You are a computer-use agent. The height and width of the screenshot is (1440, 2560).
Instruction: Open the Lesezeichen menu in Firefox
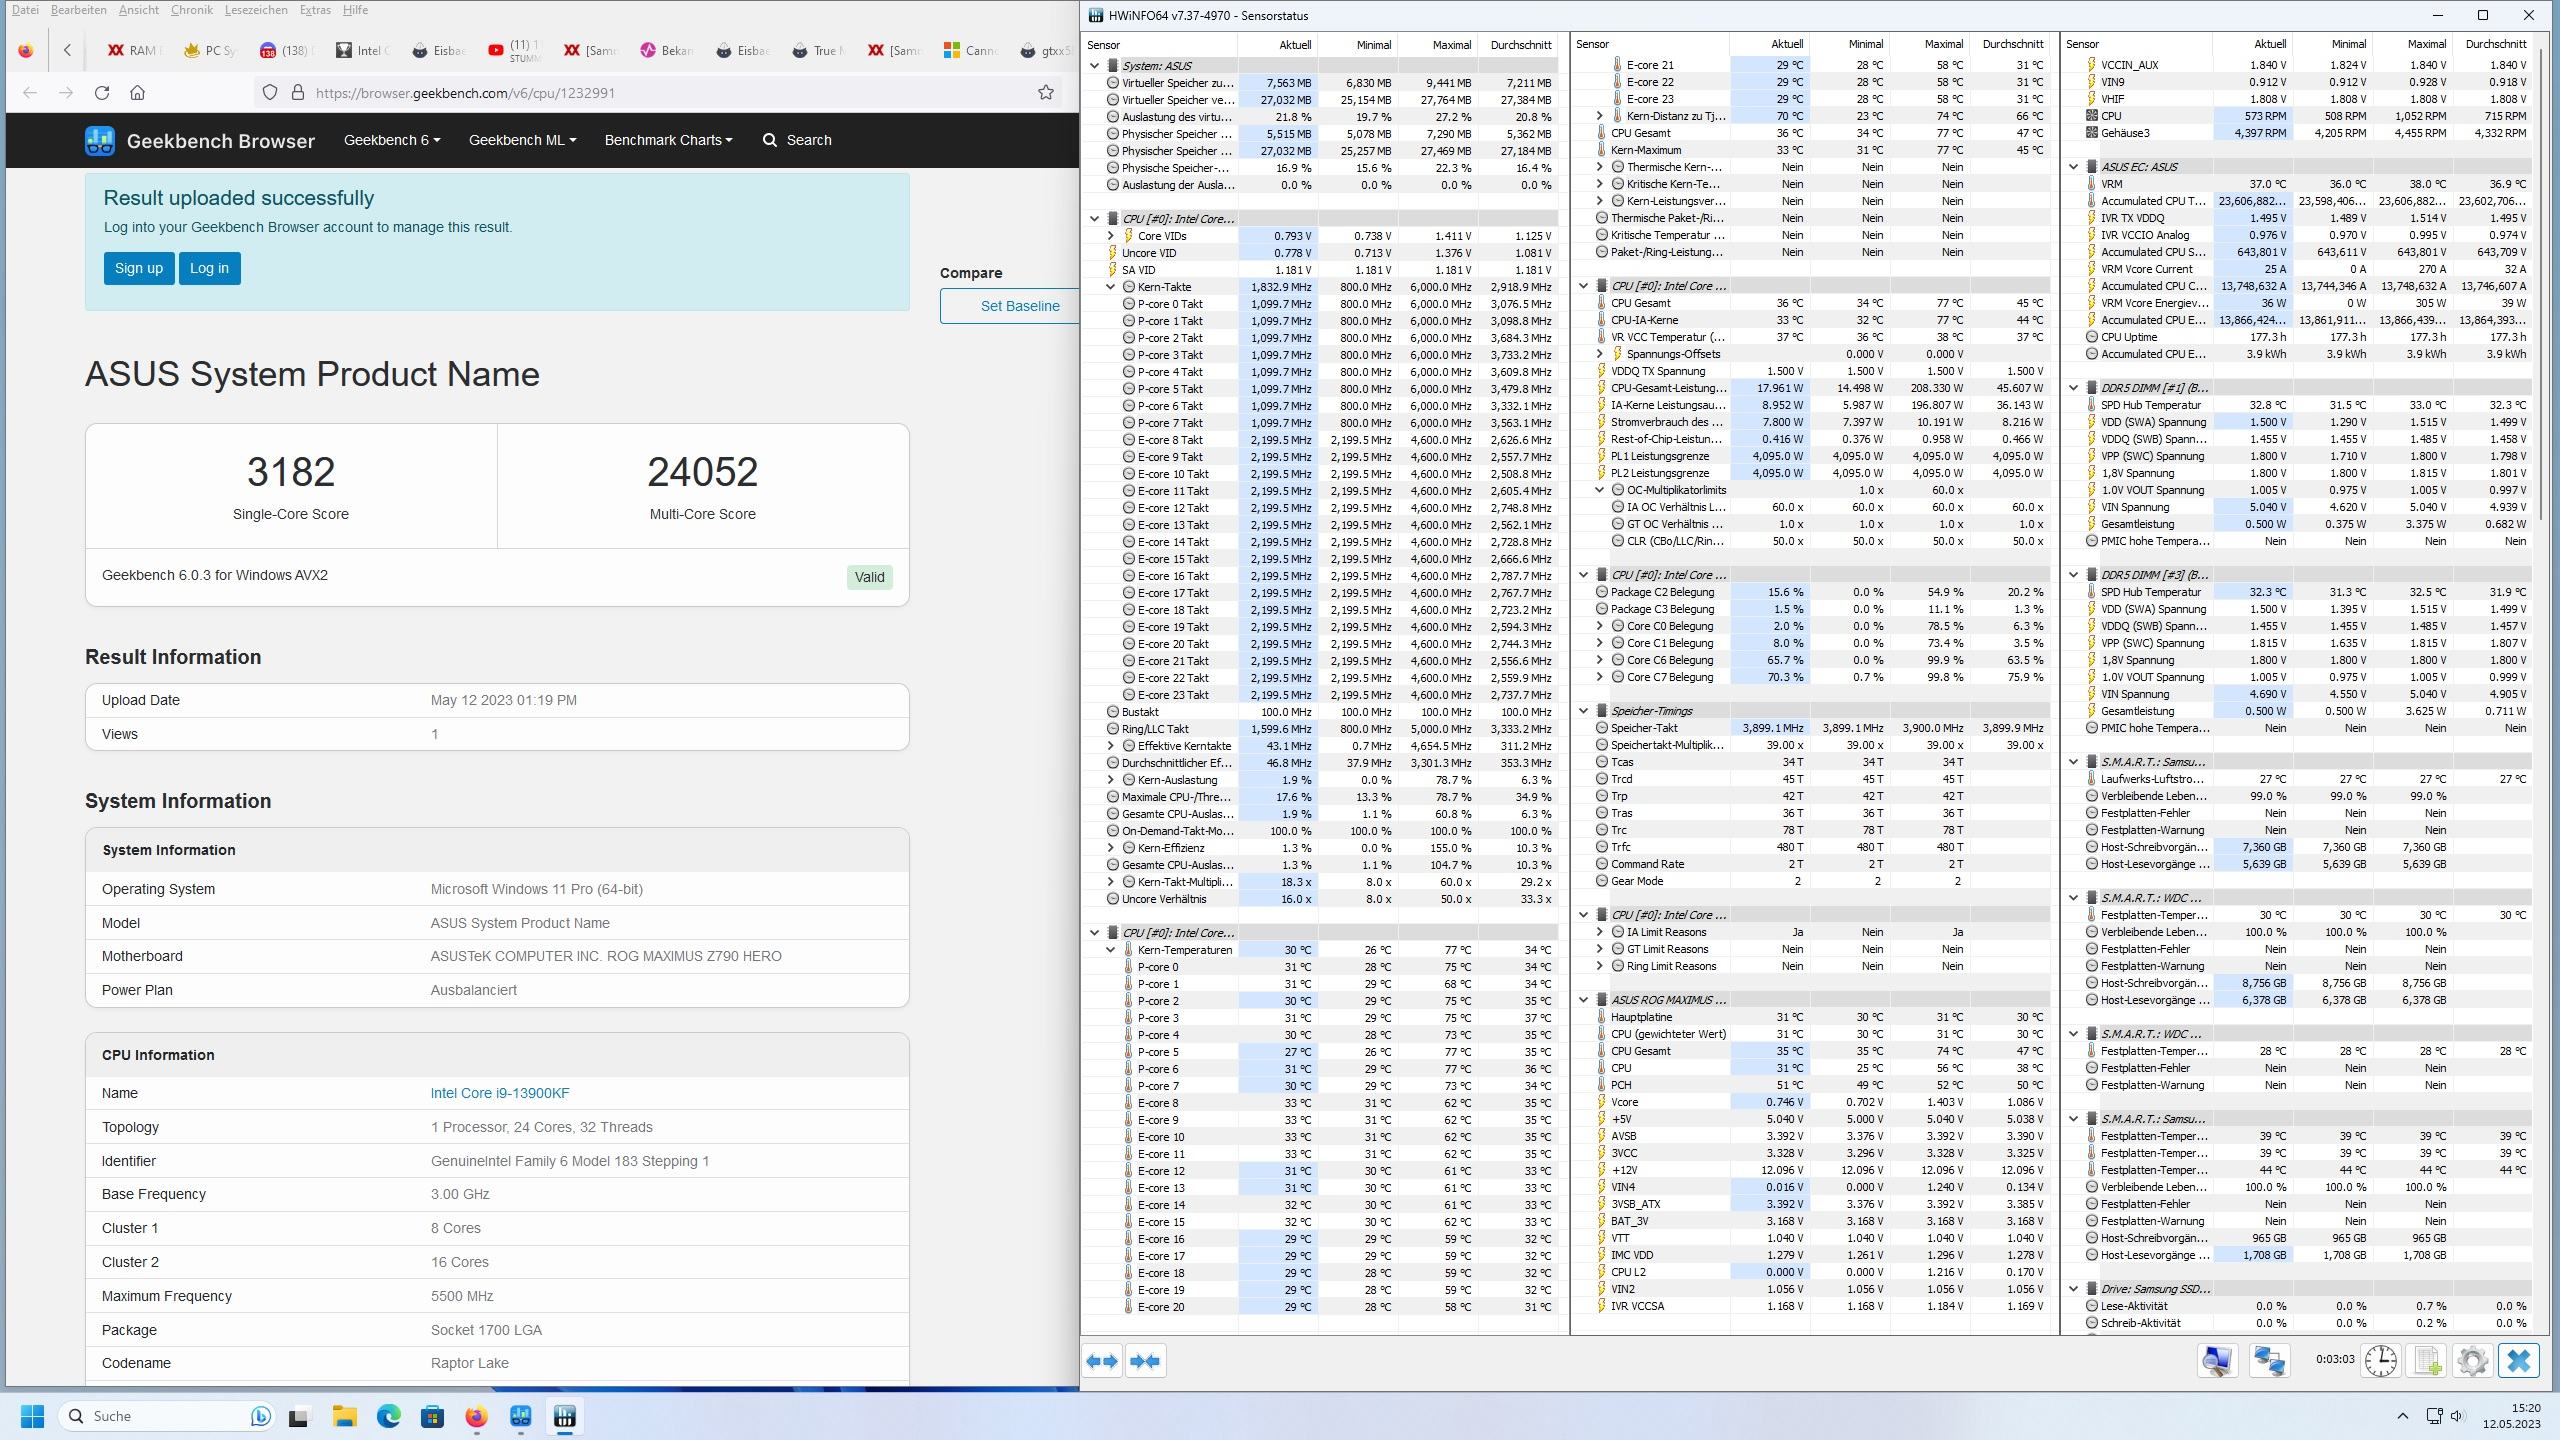(x=256, y=10)
